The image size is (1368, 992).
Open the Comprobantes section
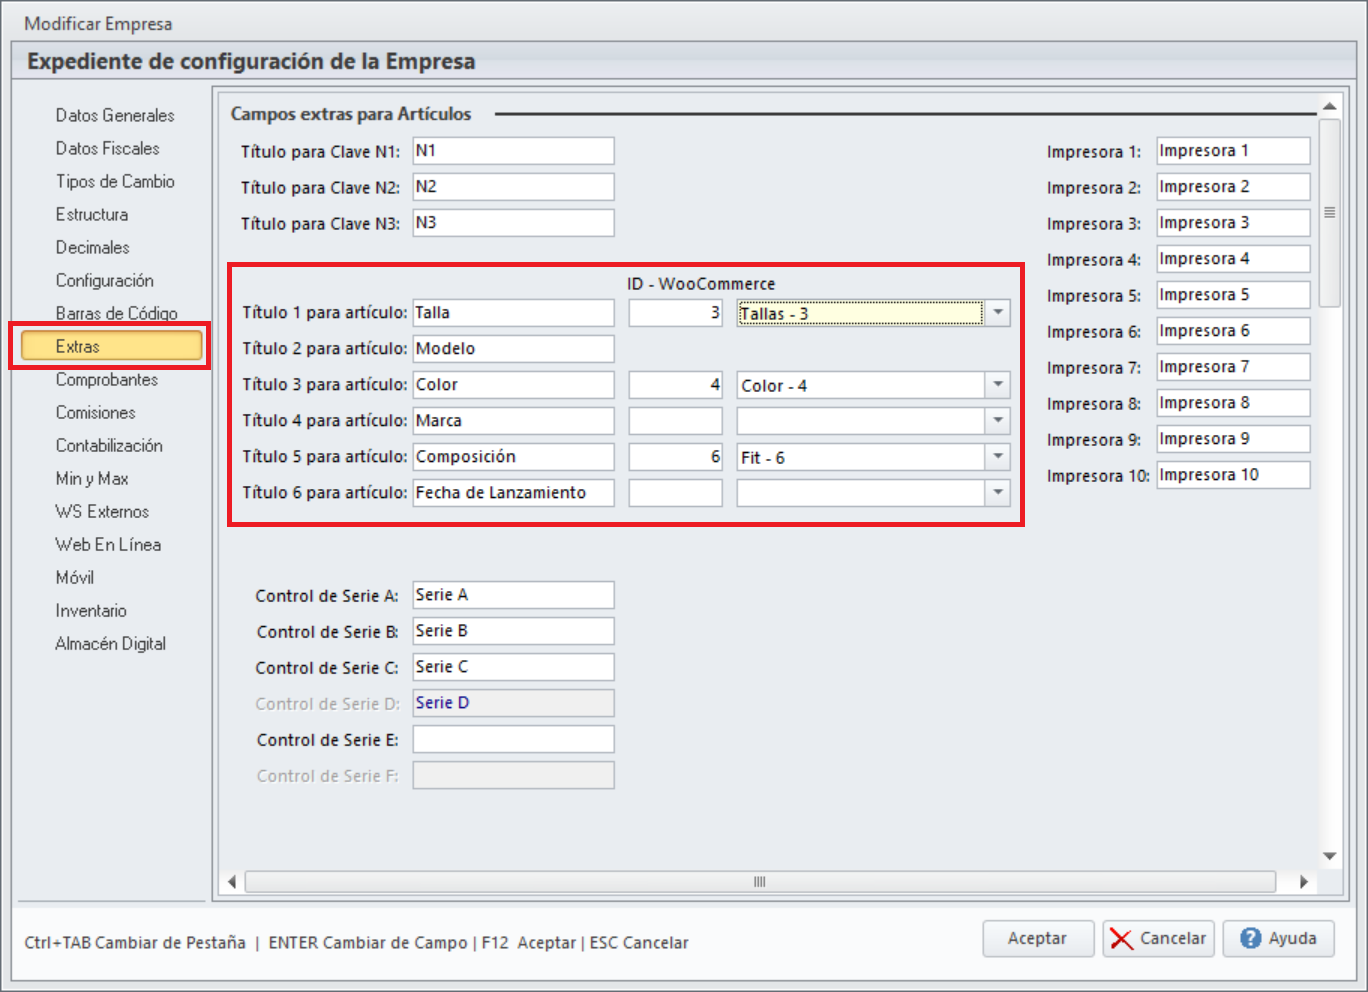[x=106, y=379]
